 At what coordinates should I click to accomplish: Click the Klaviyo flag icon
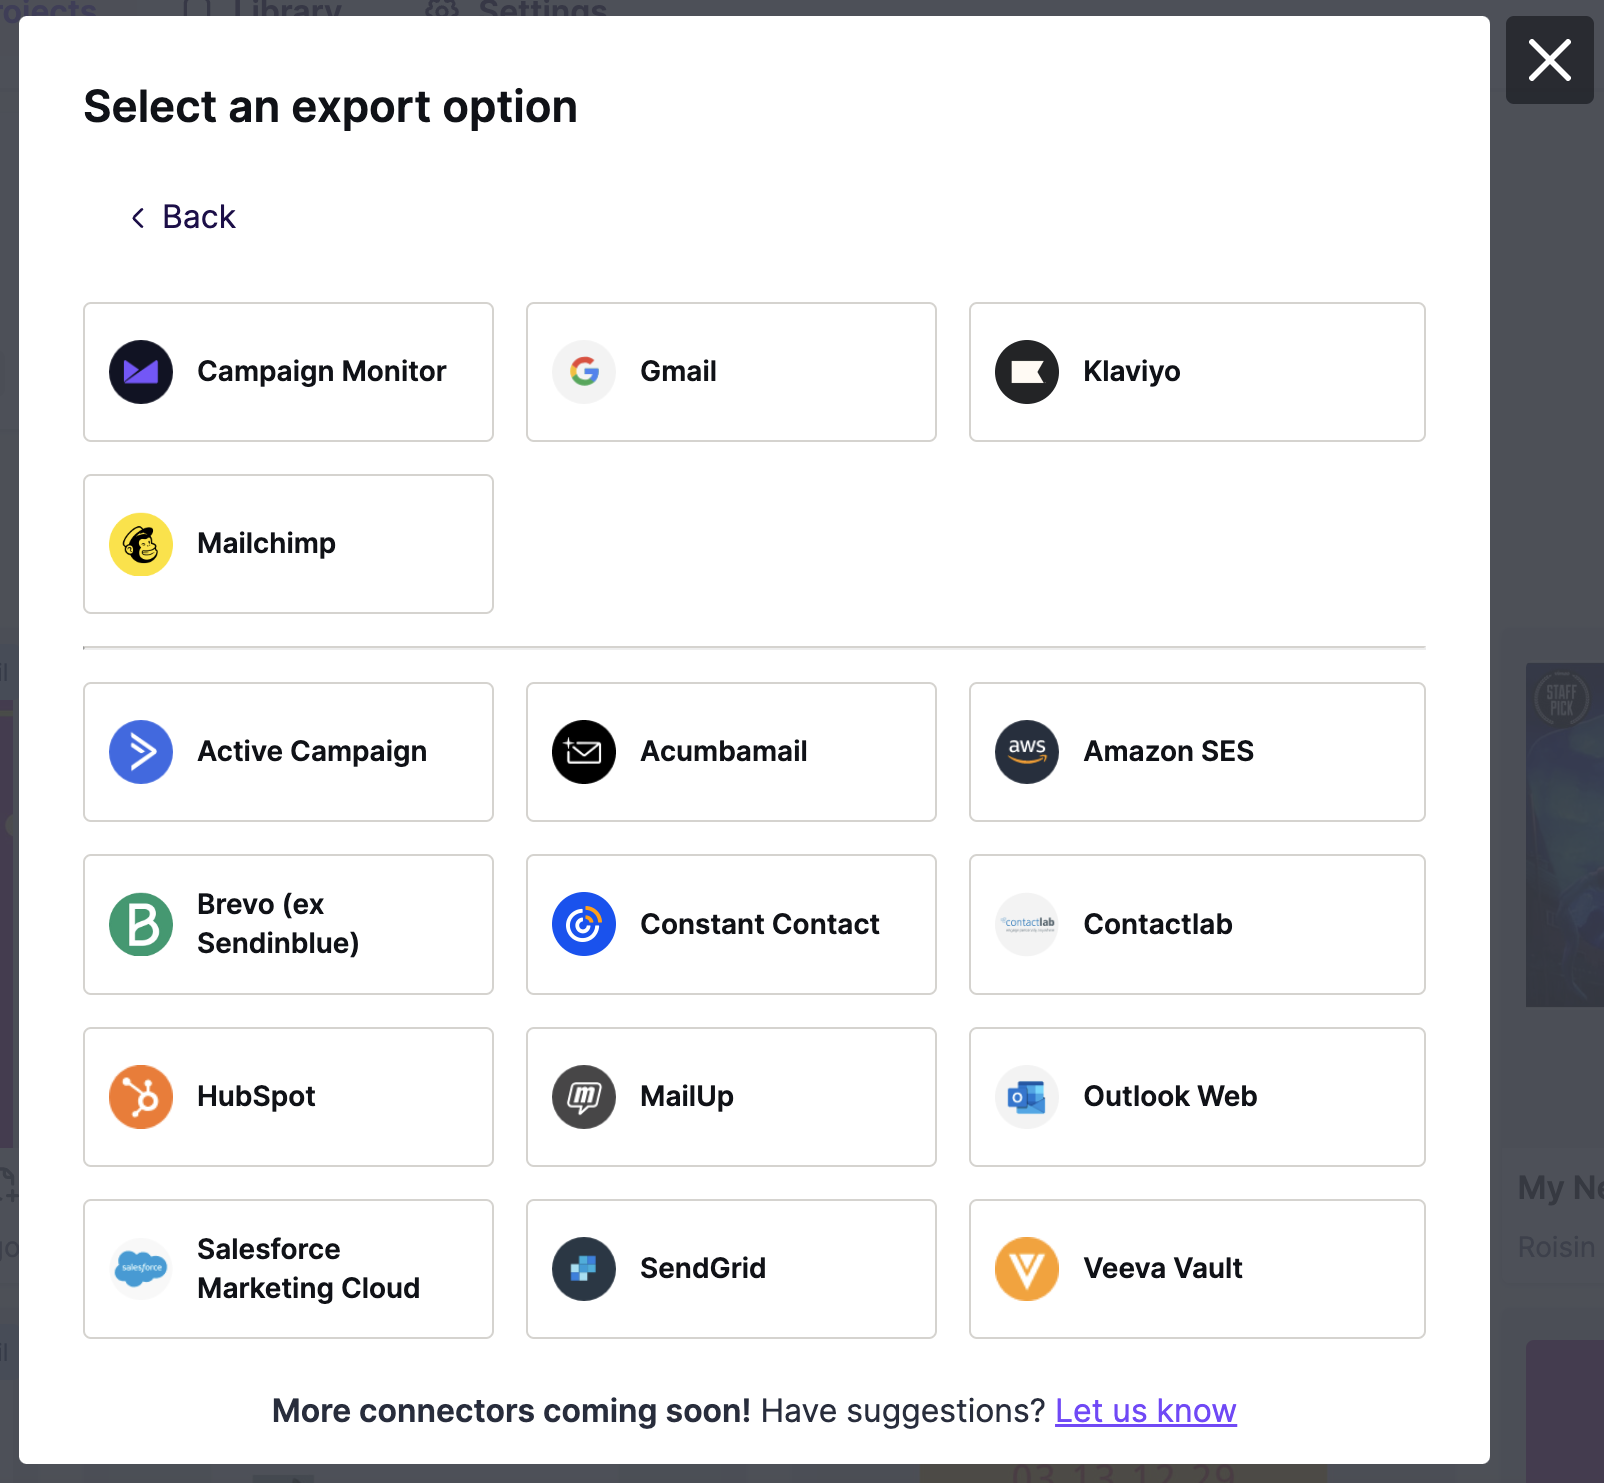(1027, 372)
